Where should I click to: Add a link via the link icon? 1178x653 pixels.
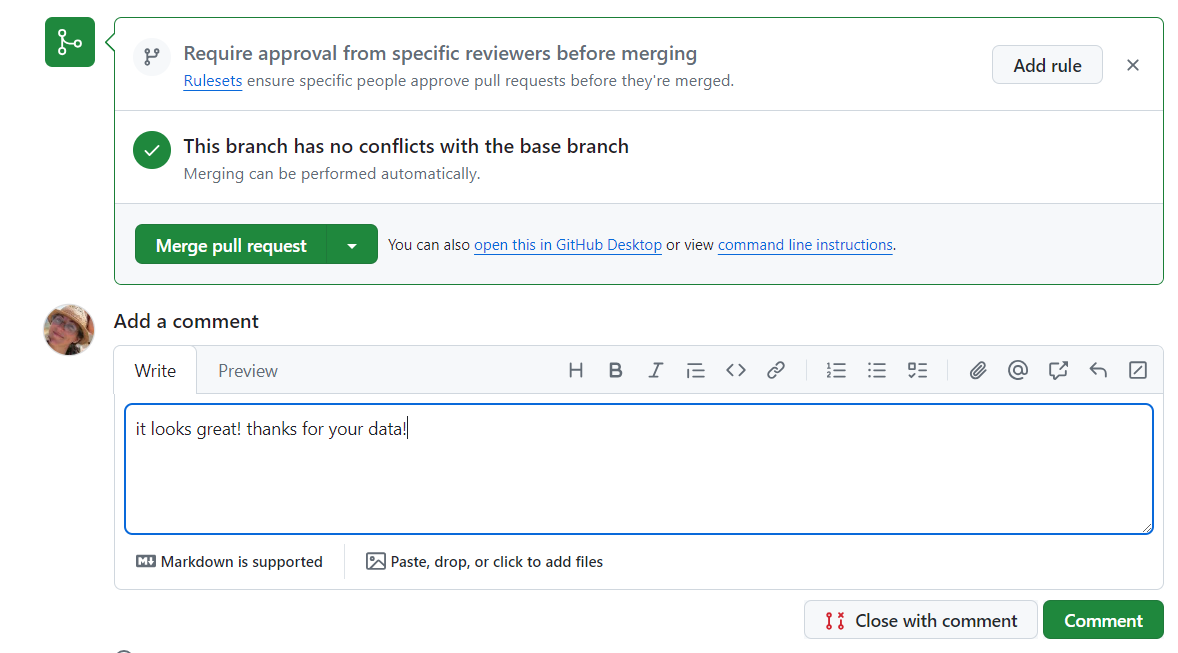(x=776, y=370)
